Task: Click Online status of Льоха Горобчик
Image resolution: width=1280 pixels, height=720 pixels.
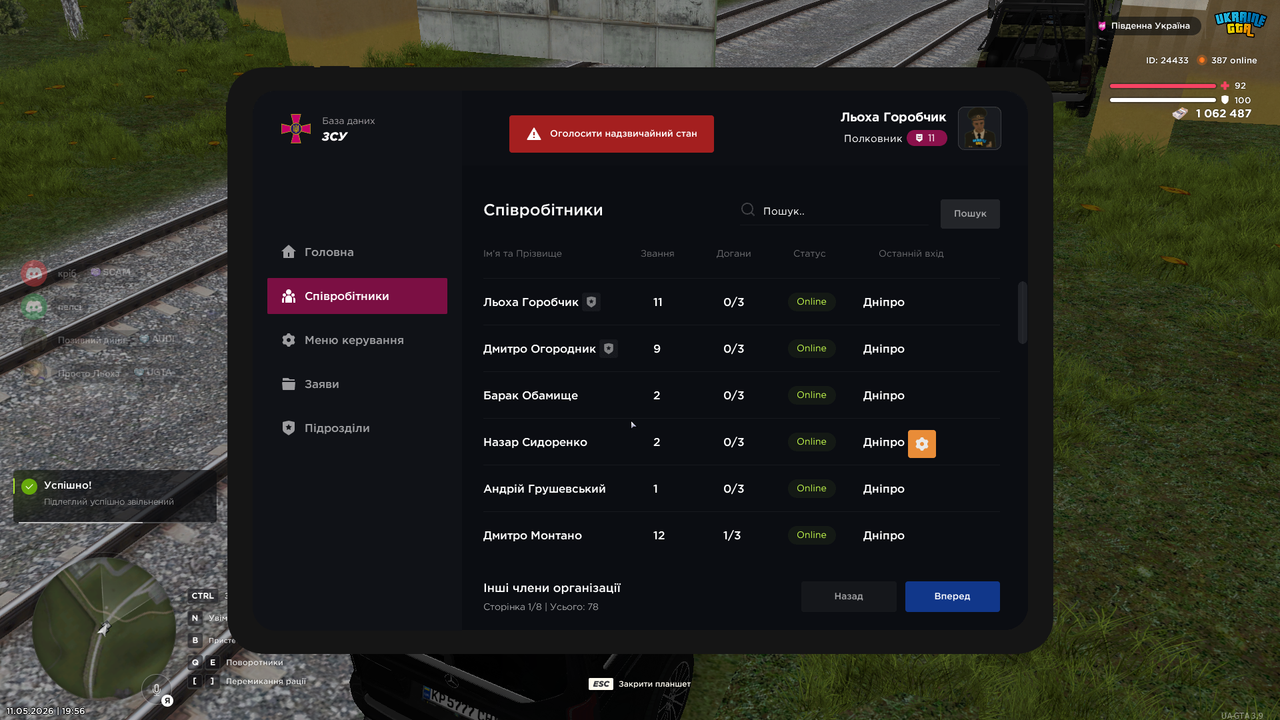Action: (811, 302)
